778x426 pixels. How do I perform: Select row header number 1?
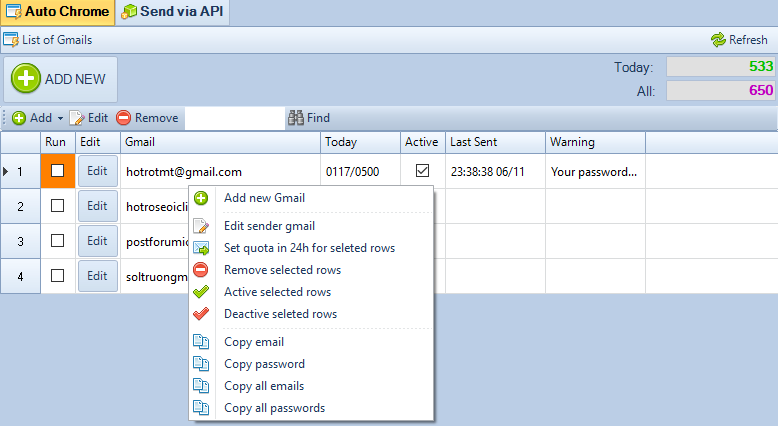(x=20, y=172)
